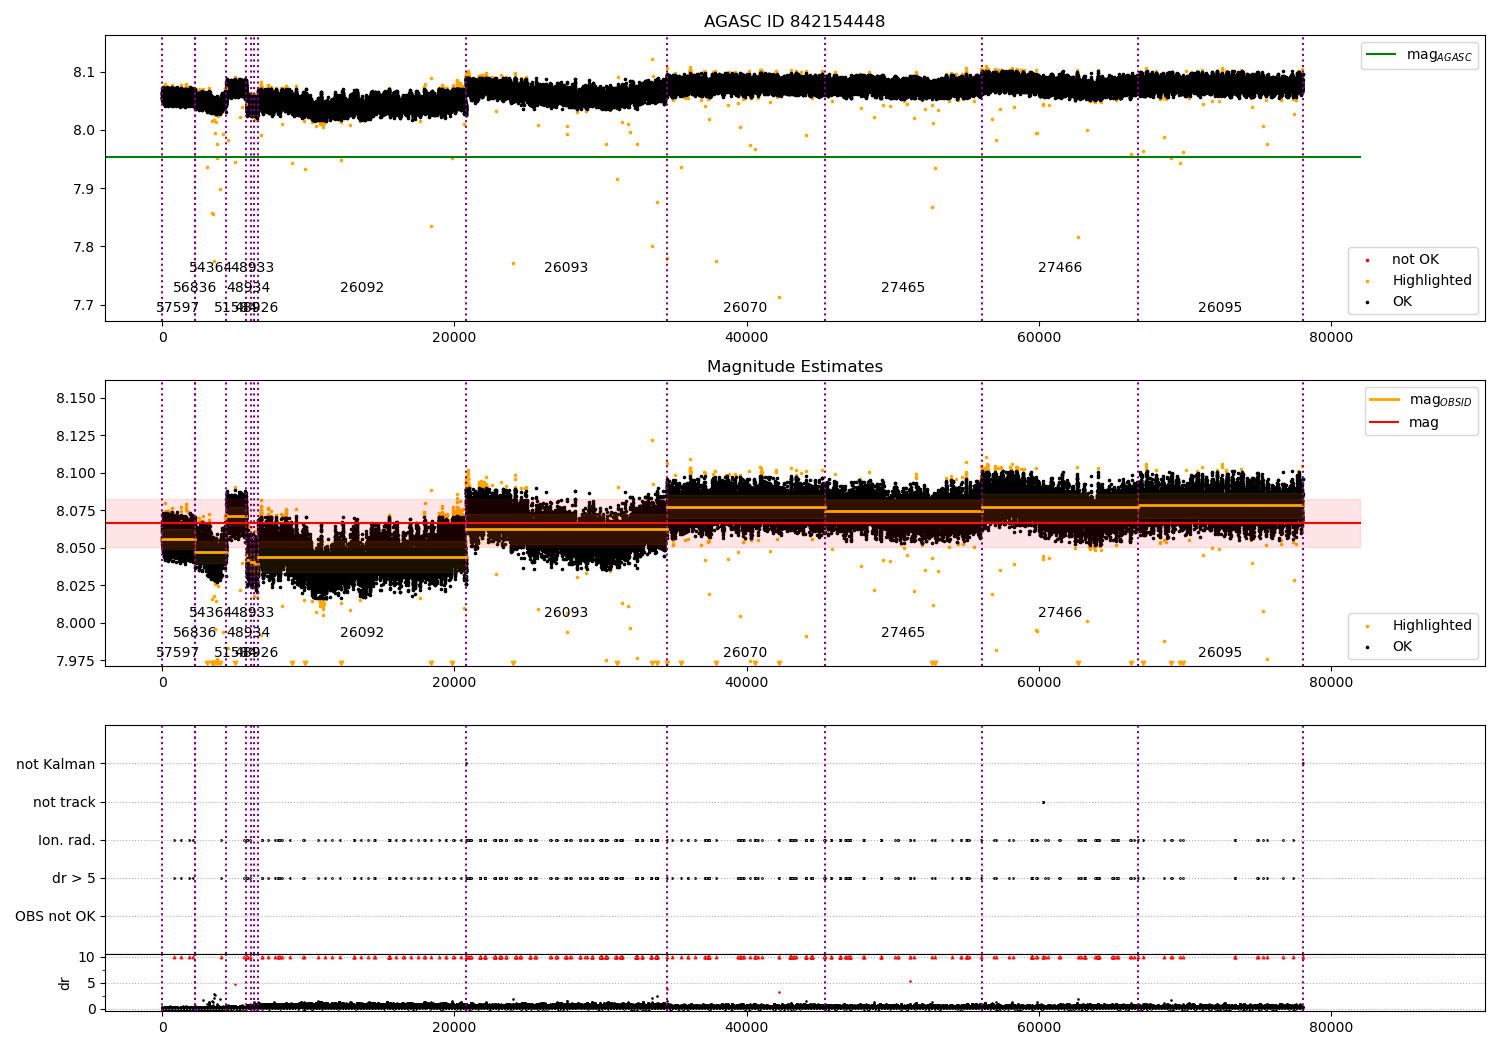This screenshot has width=1500, height=1050.
Task: Select the mag AGASC legend entry in top plot
Action: coord(1419,55)
